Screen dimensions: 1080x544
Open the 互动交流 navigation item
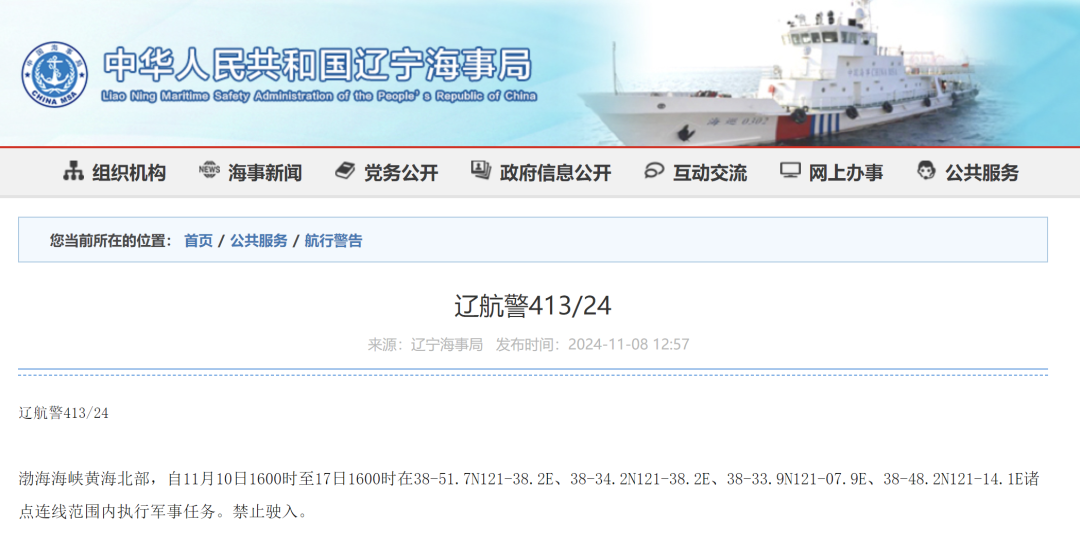tap(709, 173)
